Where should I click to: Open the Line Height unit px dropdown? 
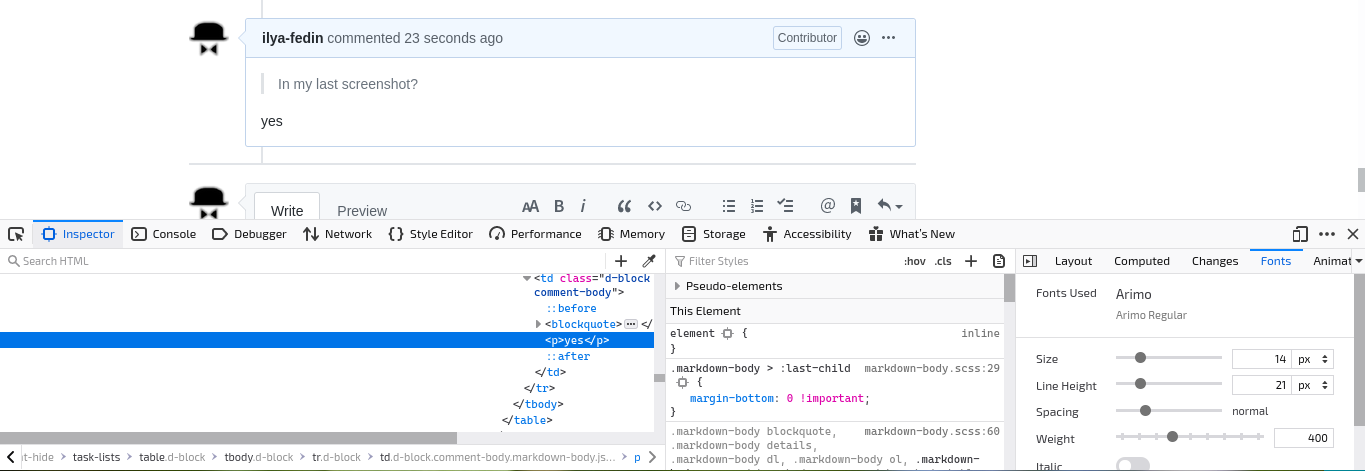[x=1313, y=385]
